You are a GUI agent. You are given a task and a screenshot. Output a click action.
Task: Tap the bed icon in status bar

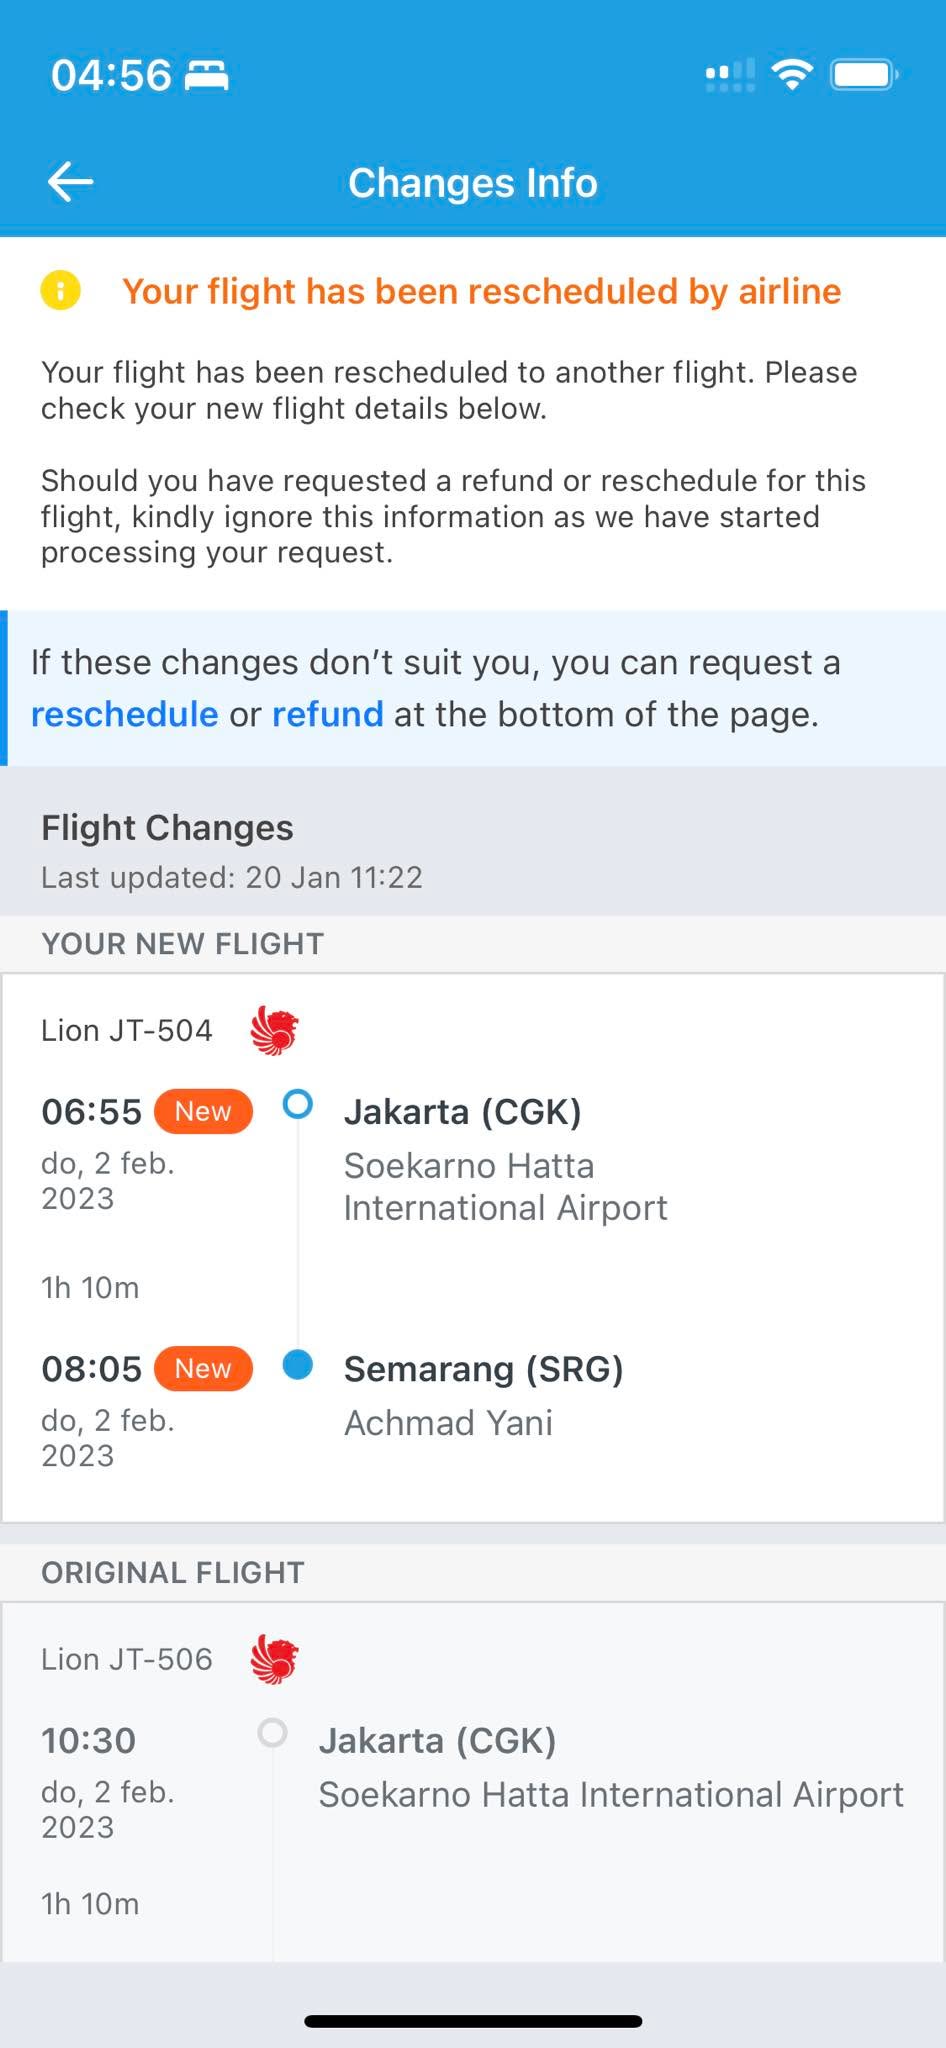207,75
